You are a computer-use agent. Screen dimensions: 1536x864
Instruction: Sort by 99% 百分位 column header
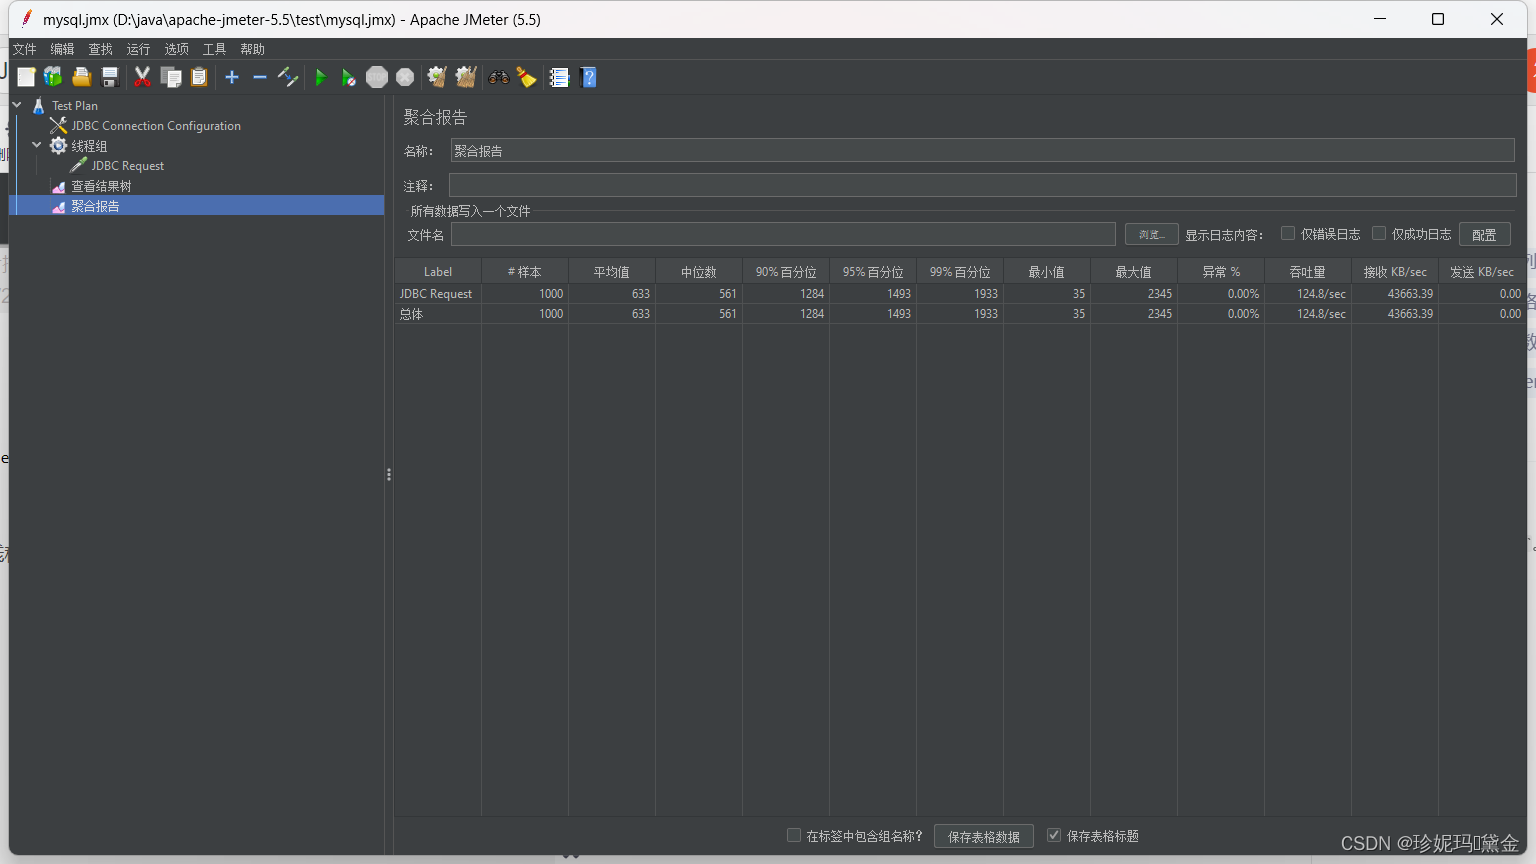960,272
